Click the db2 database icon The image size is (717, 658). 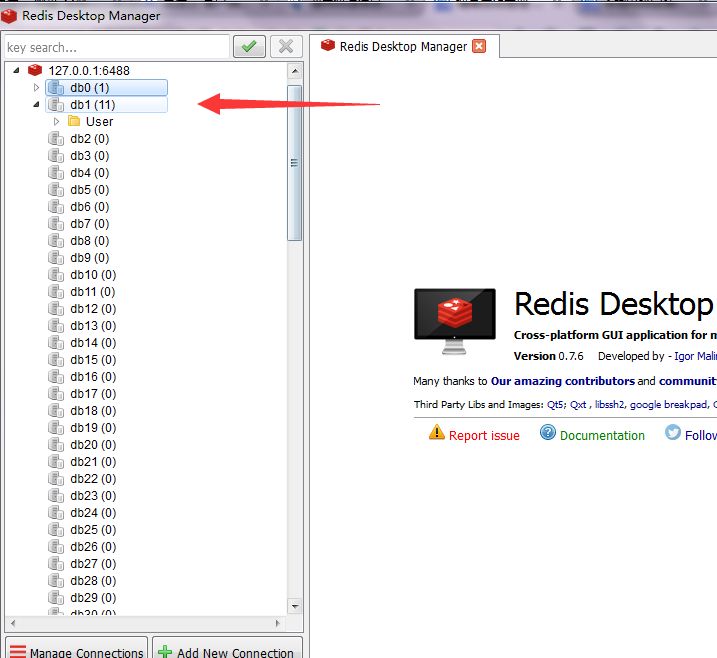(x=56, y=139)
